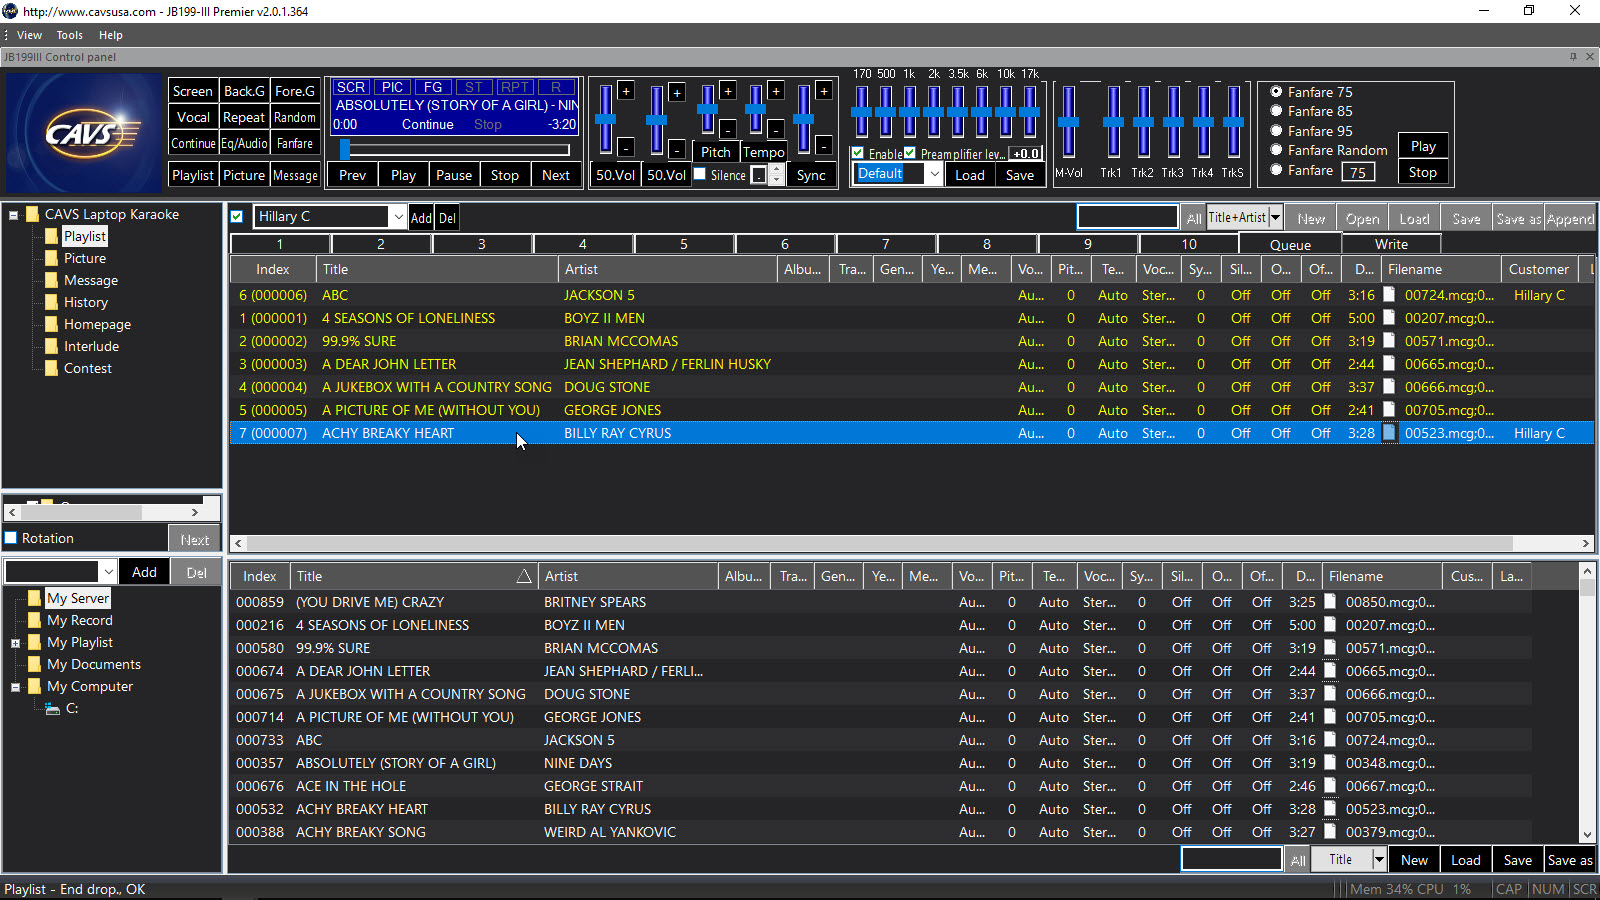
Task: Click the My Server folder icon
Action: pyautogui.click(x=35, y=599)
